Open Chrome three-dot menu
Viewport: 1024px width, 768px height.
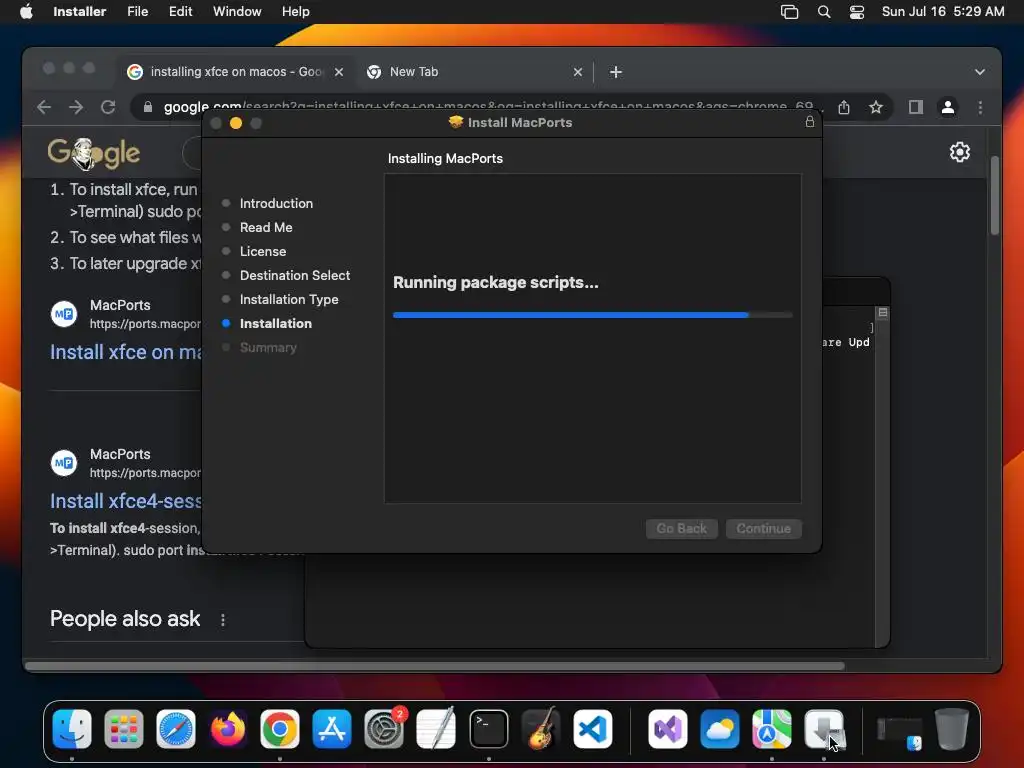[980, 107]
